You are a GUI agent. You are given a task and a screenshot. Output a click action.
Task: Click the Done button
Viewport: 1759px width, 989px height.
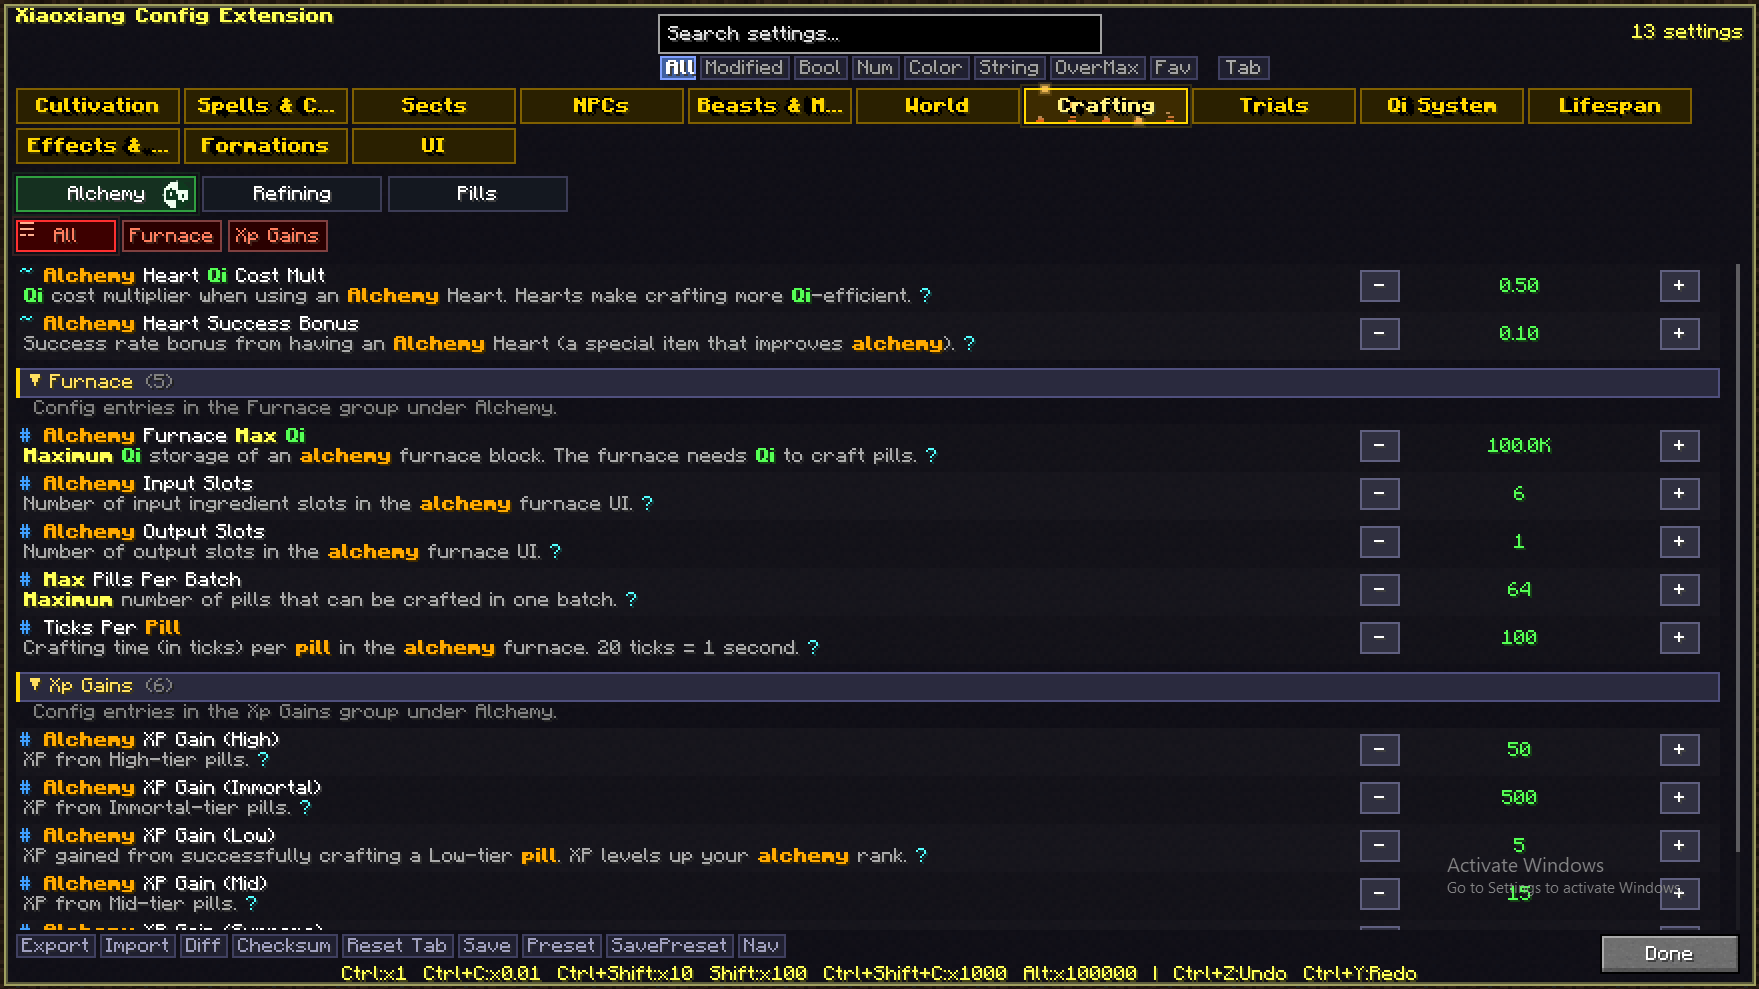pos(1669,954)
